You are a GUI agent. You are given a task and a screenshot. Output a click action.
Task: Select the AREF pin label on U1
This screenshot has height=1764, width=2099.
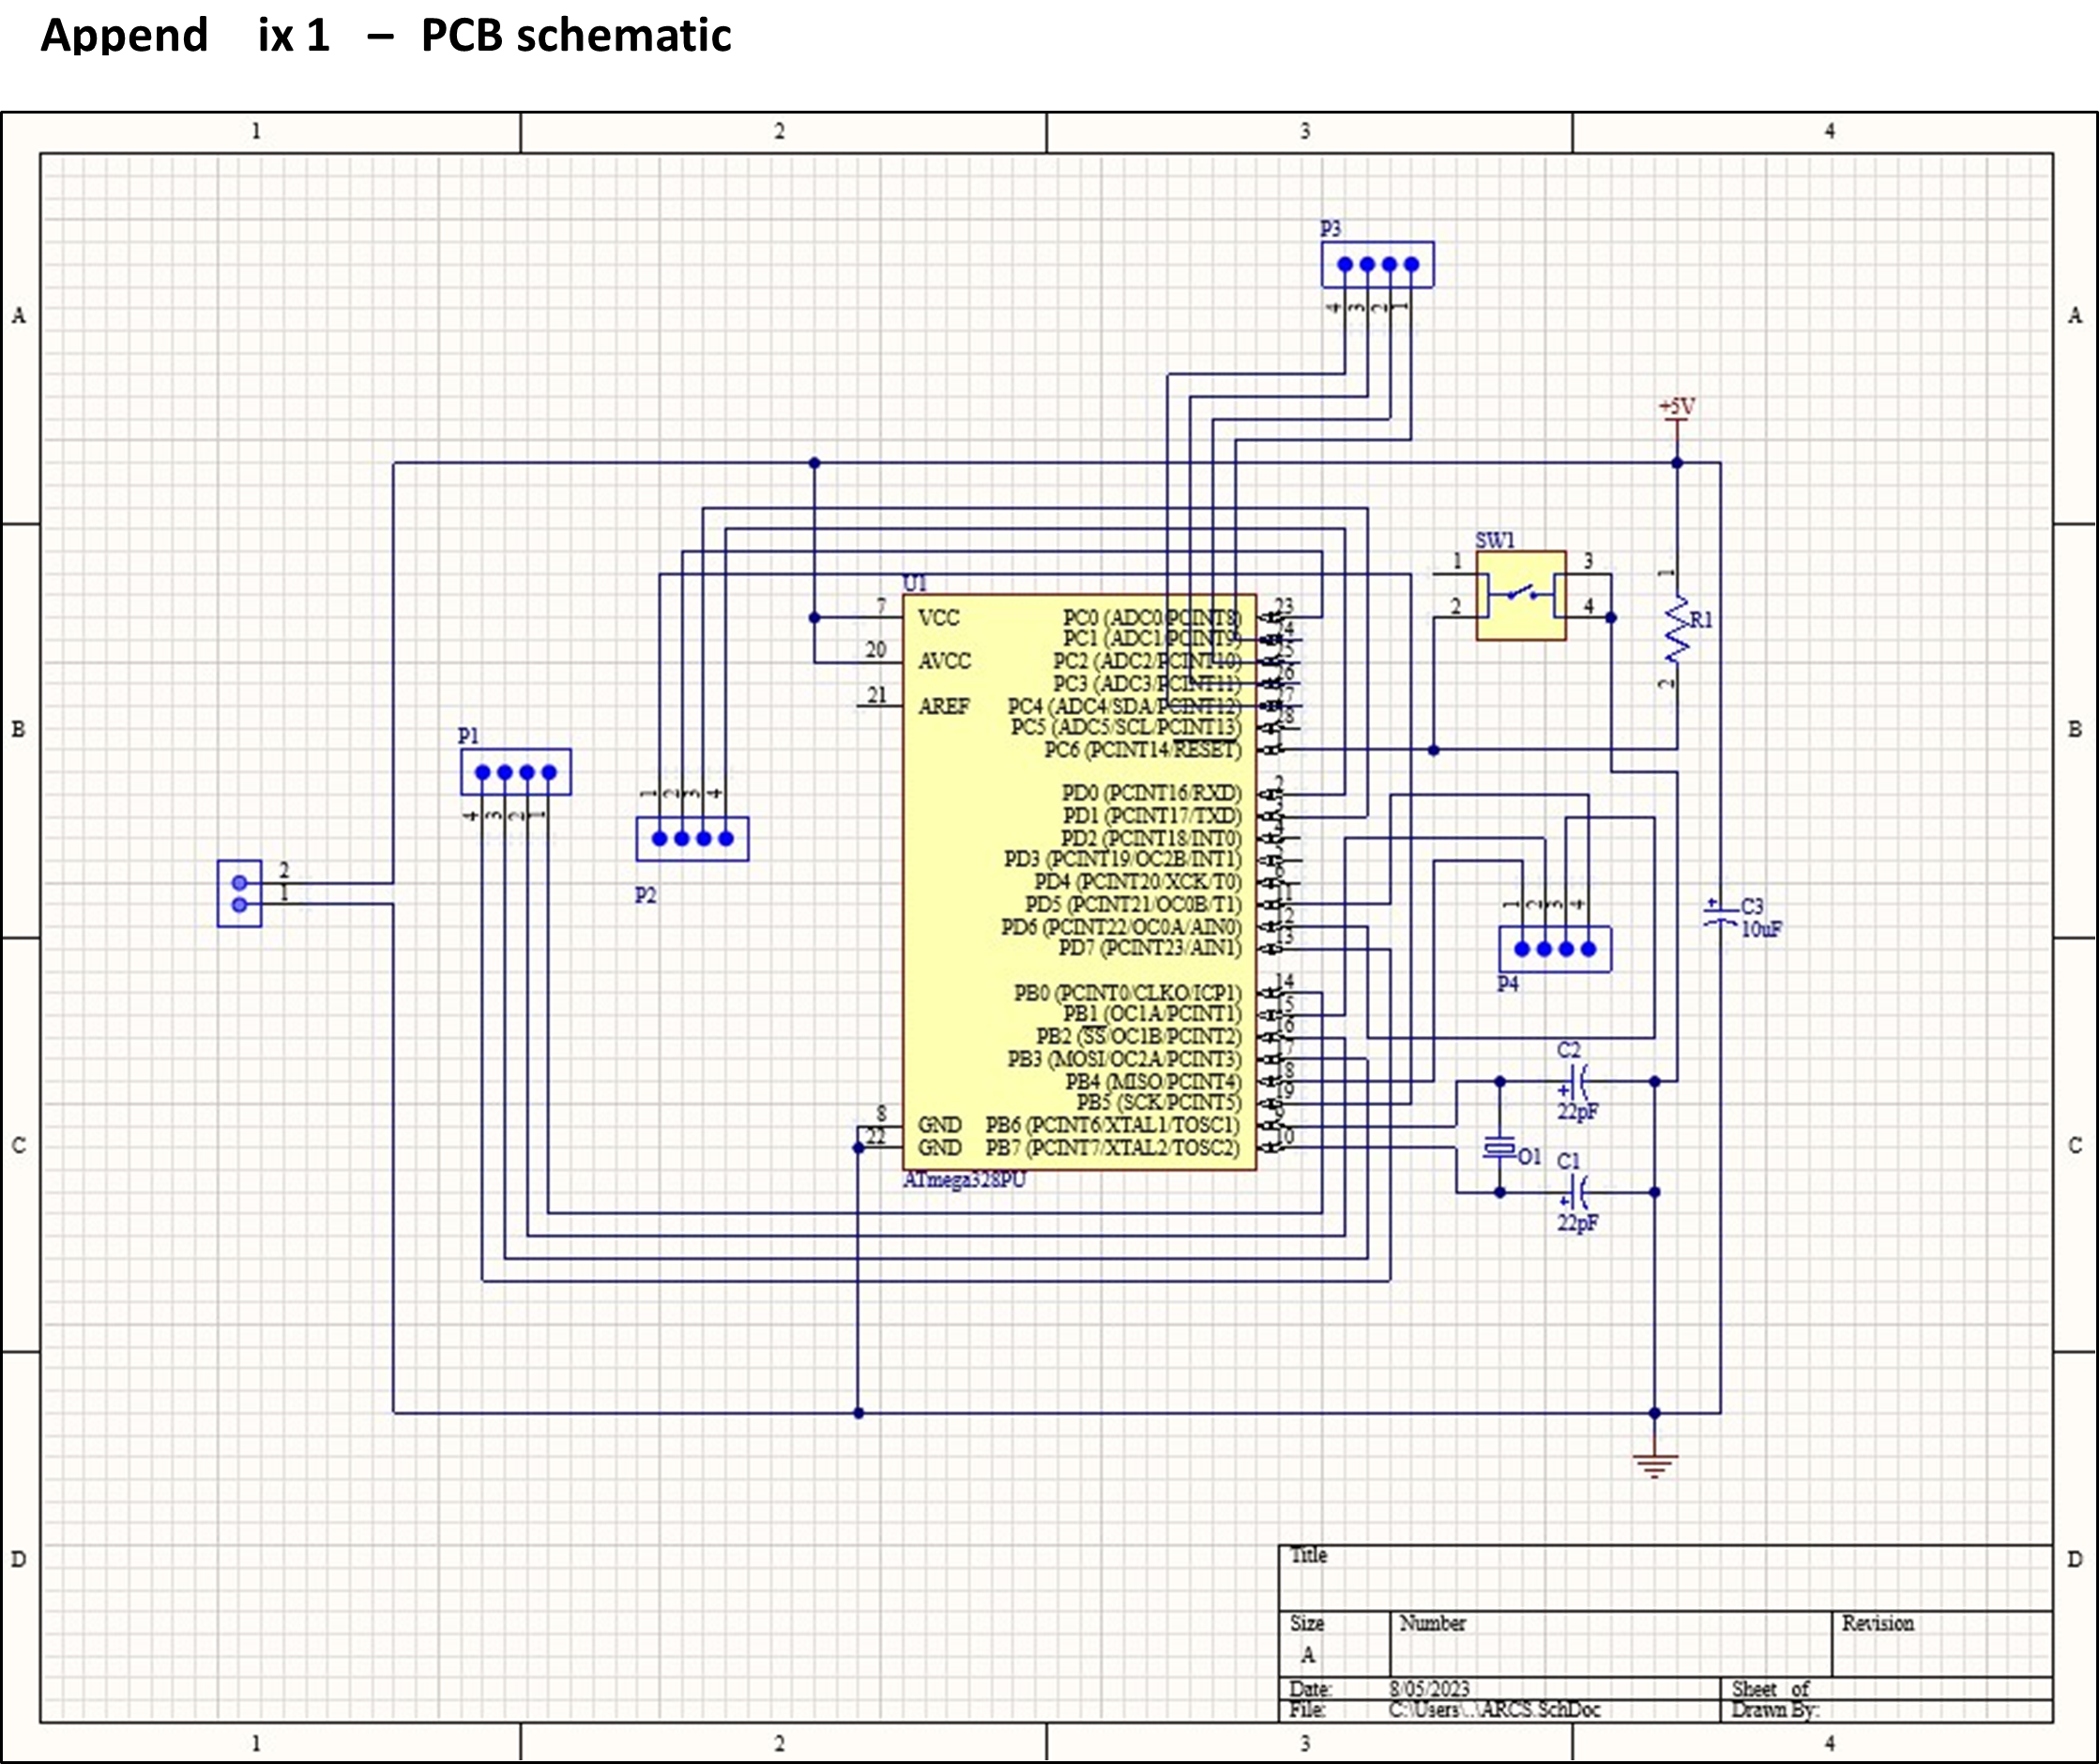(944, 706)
